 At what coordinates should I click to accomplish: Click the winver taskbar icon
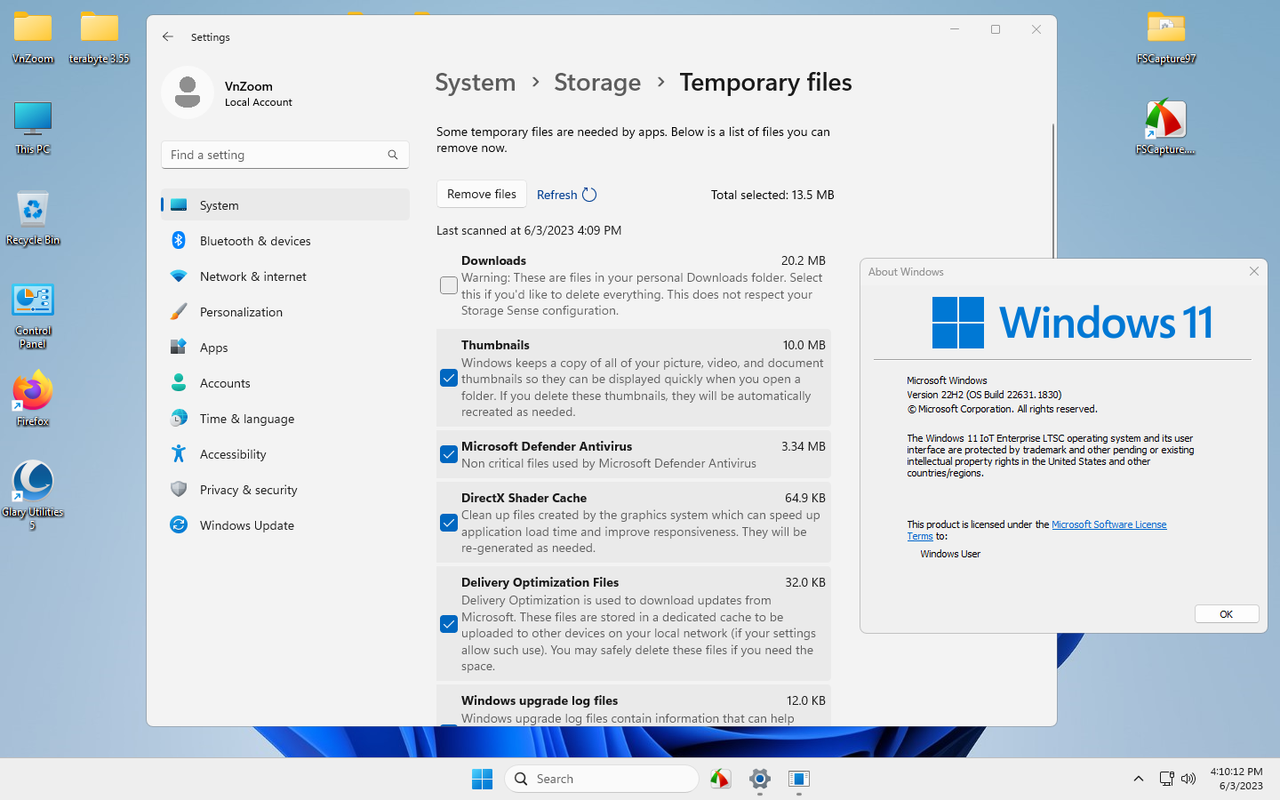[798, 778]
